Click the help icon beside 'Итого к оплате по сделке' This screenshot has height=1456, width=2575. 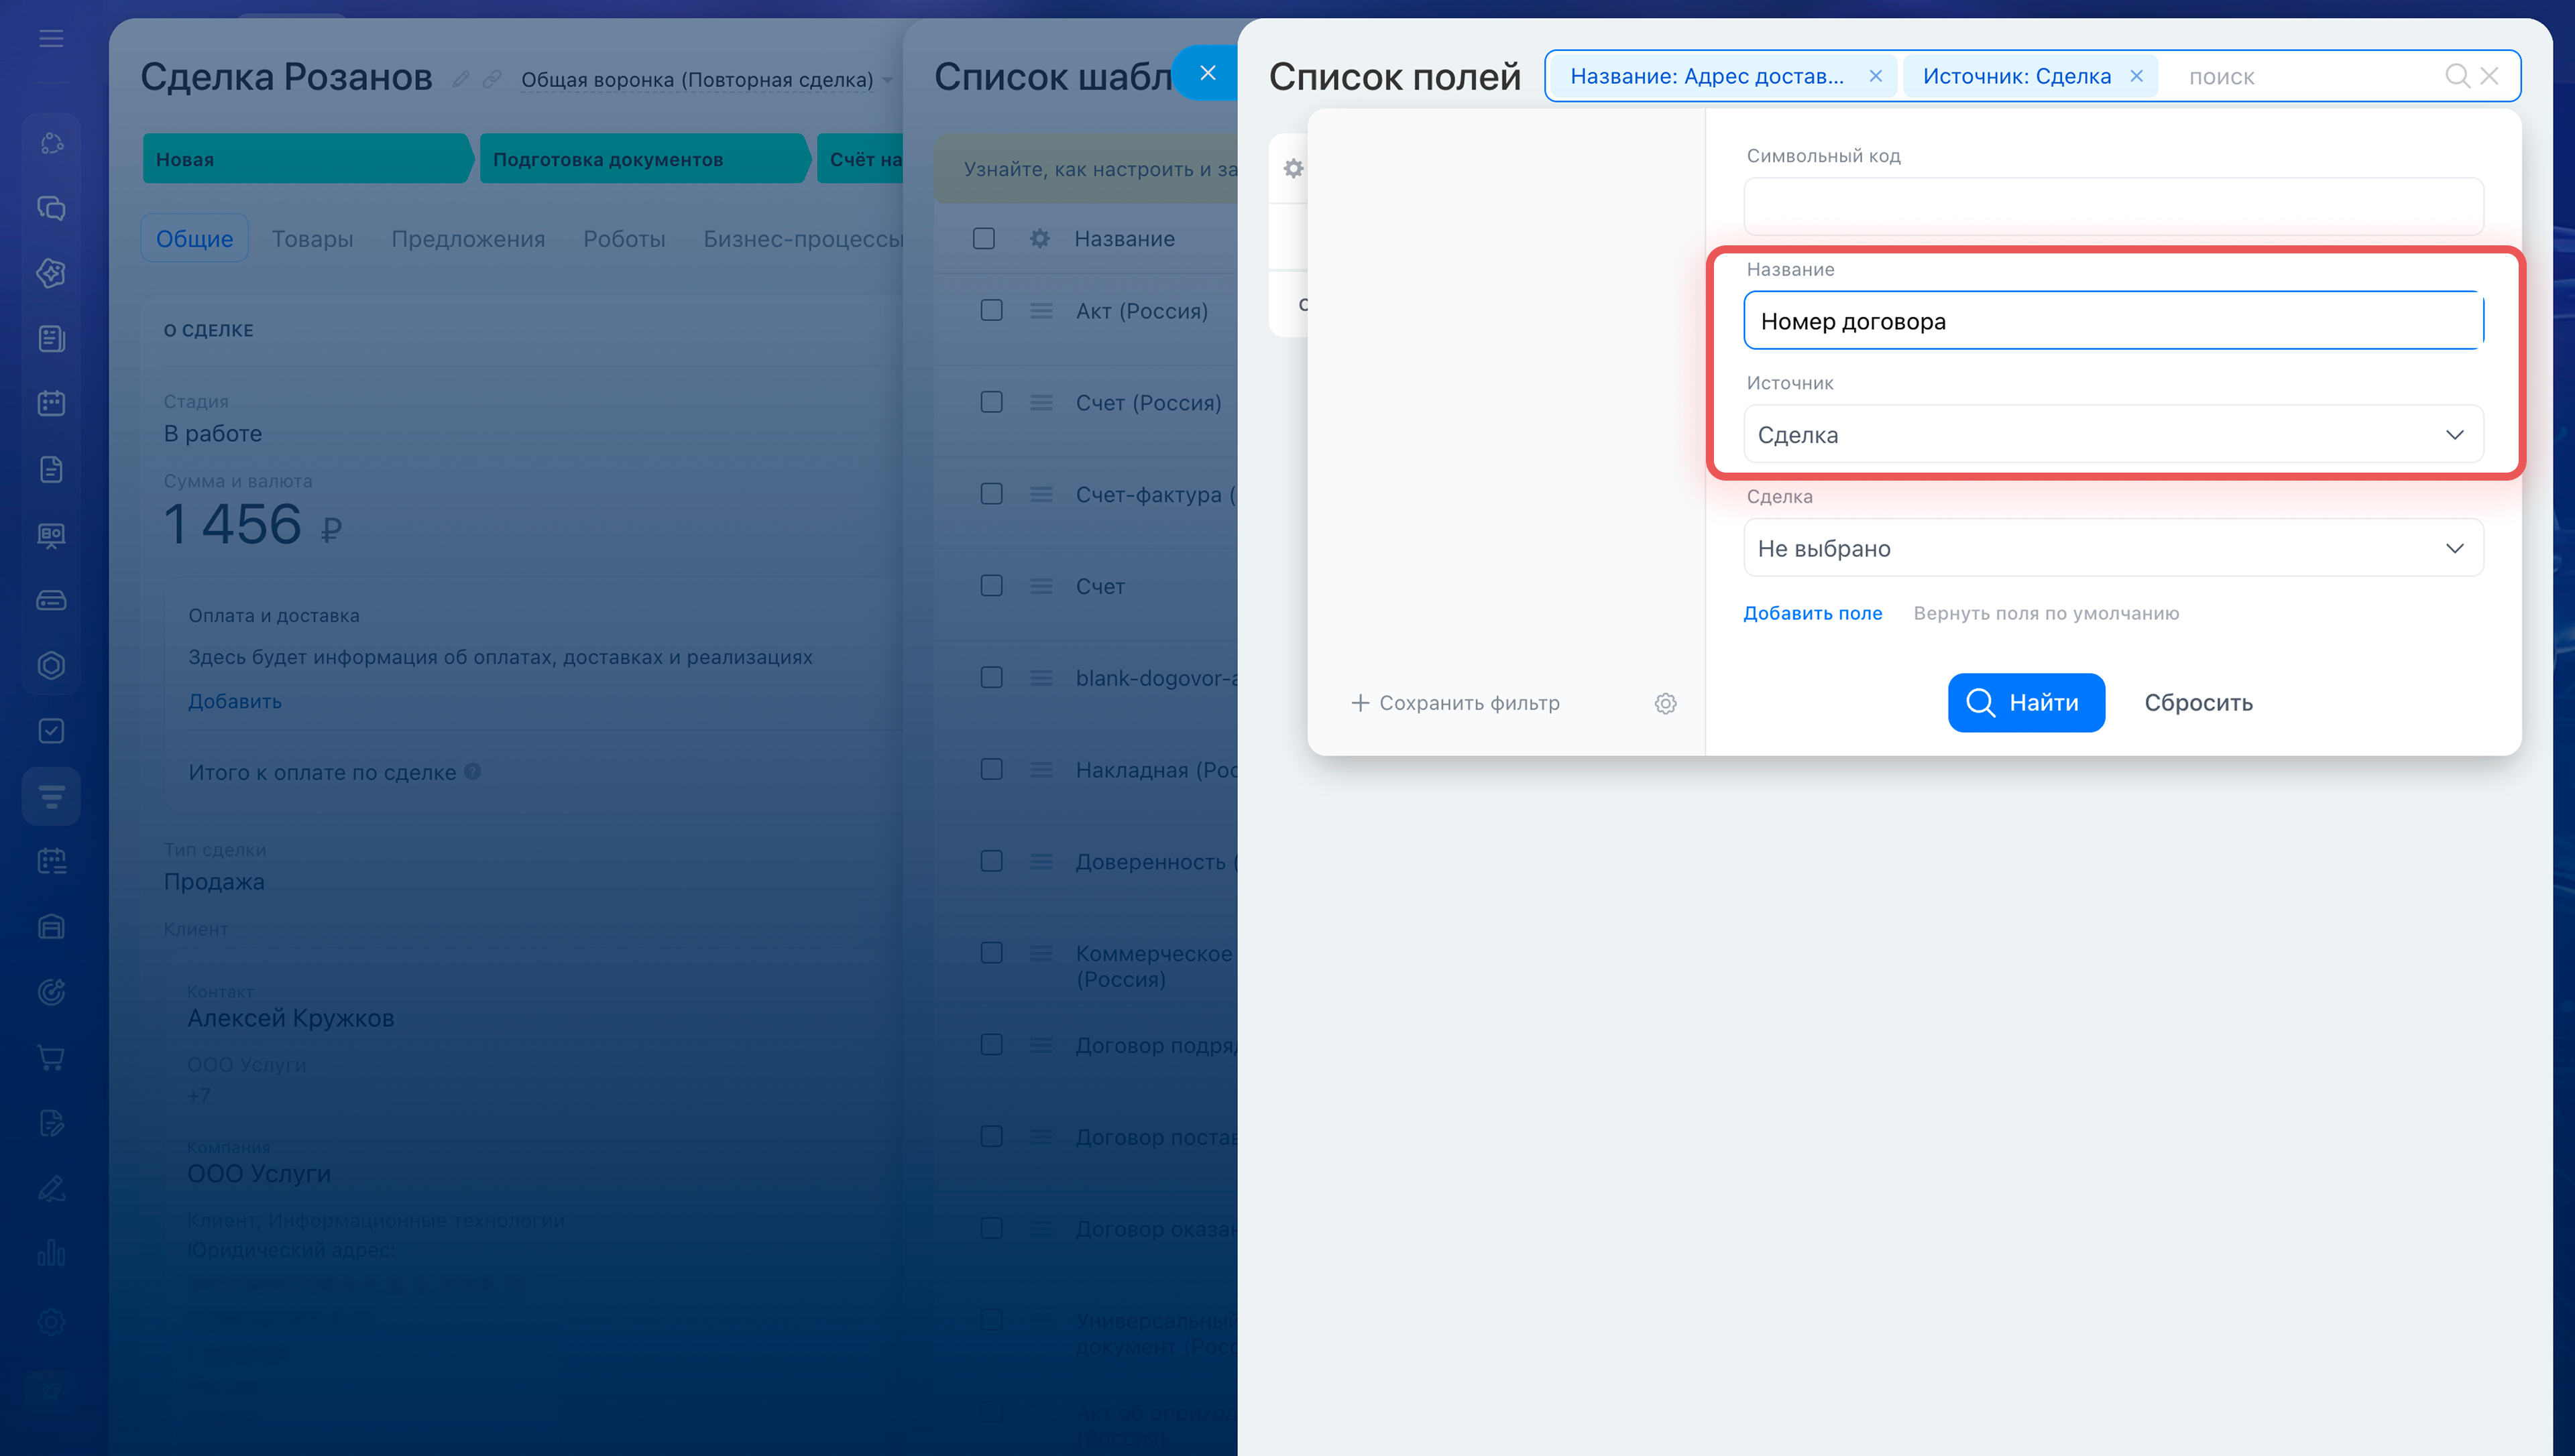pos(473,771)
